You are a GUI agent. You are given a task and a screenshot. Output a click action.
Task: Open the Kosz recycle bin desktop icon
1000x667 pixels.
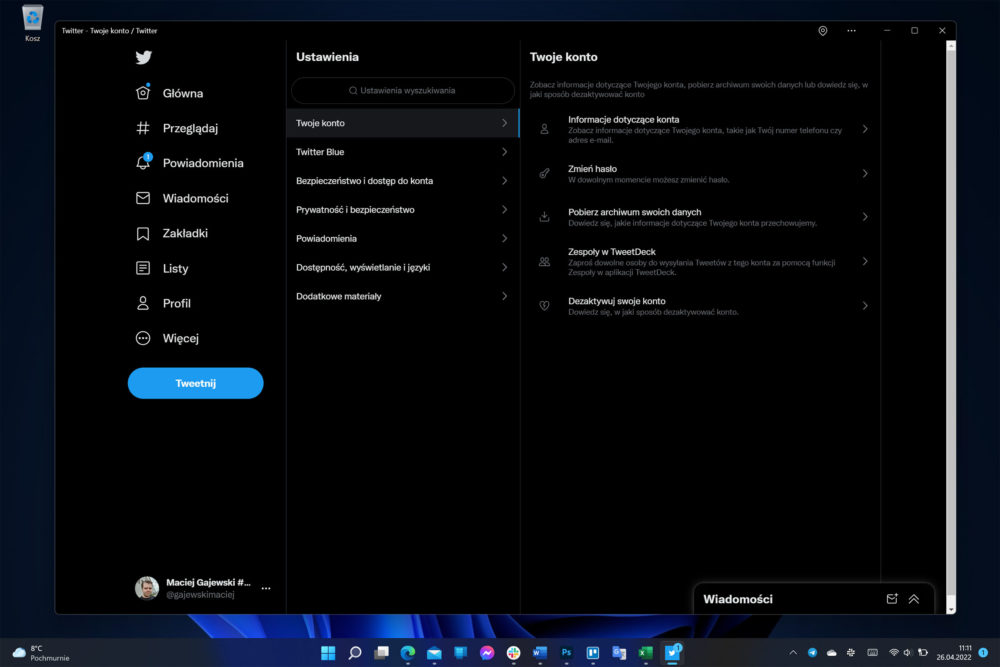click(33, 23)
